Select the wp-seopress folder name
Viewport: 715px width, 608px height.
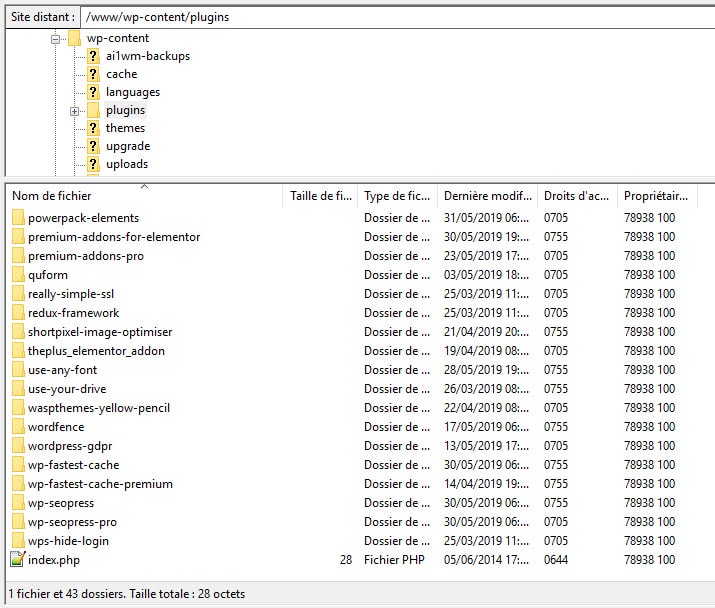[x=61, y=503]
